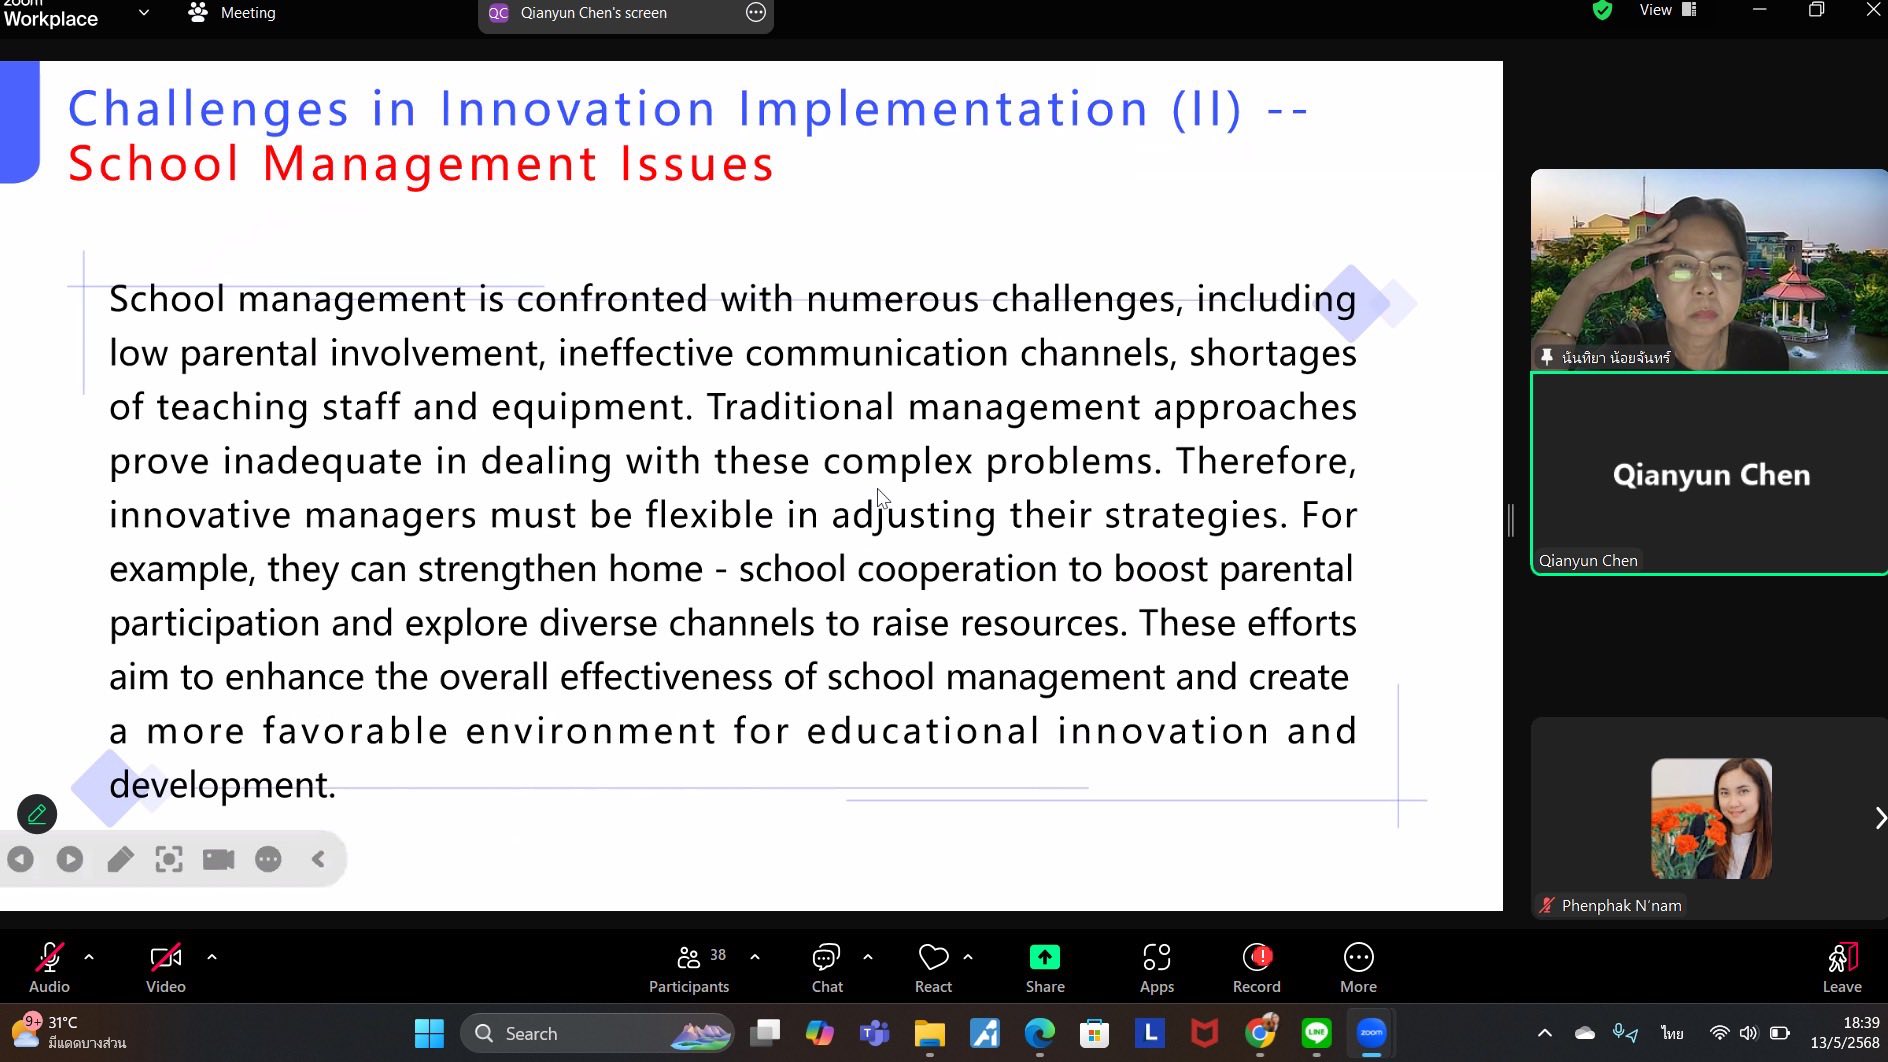Expand Chat options caret
The height and width of the screenshot is (1062, 1888).
868,957
